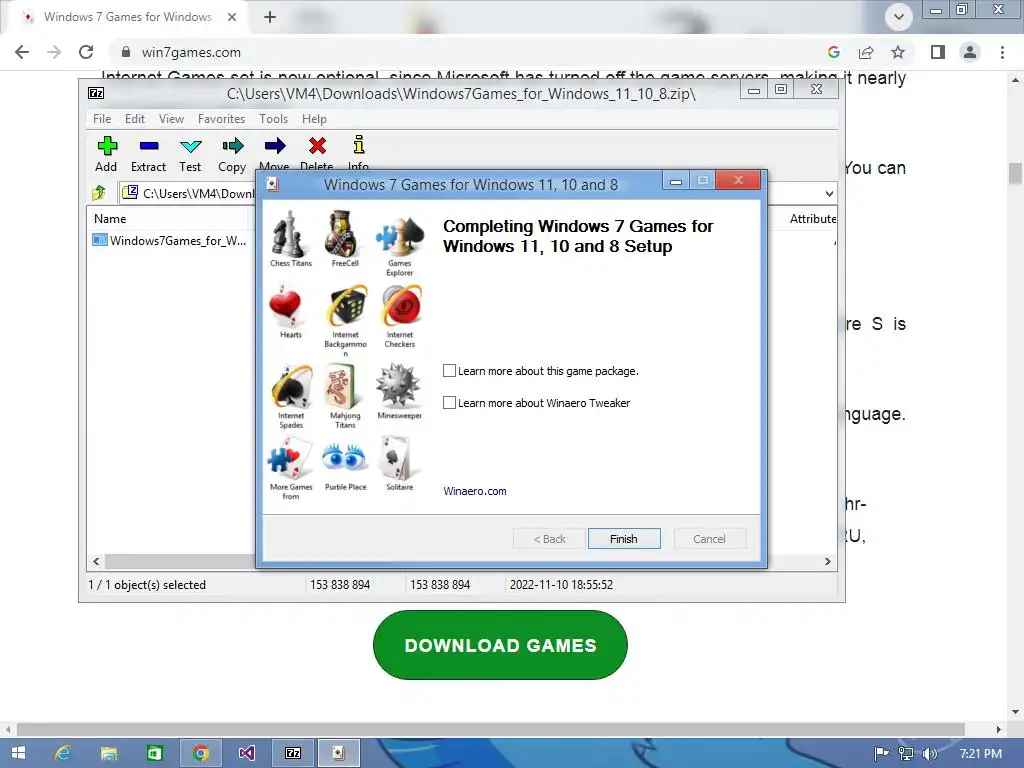Open Chrome's three-dot menu
This screenshot has width=1024, height=768.
click(1002, 52)
